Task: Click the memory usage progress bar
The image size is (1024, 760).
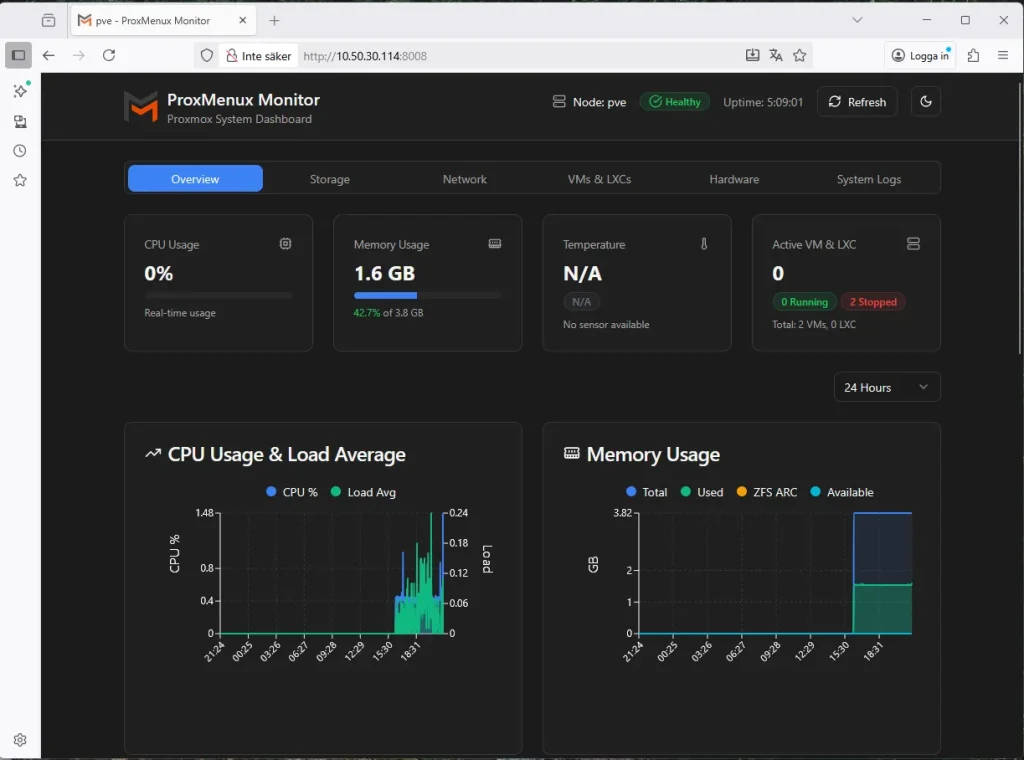Action: coord(427,296)
